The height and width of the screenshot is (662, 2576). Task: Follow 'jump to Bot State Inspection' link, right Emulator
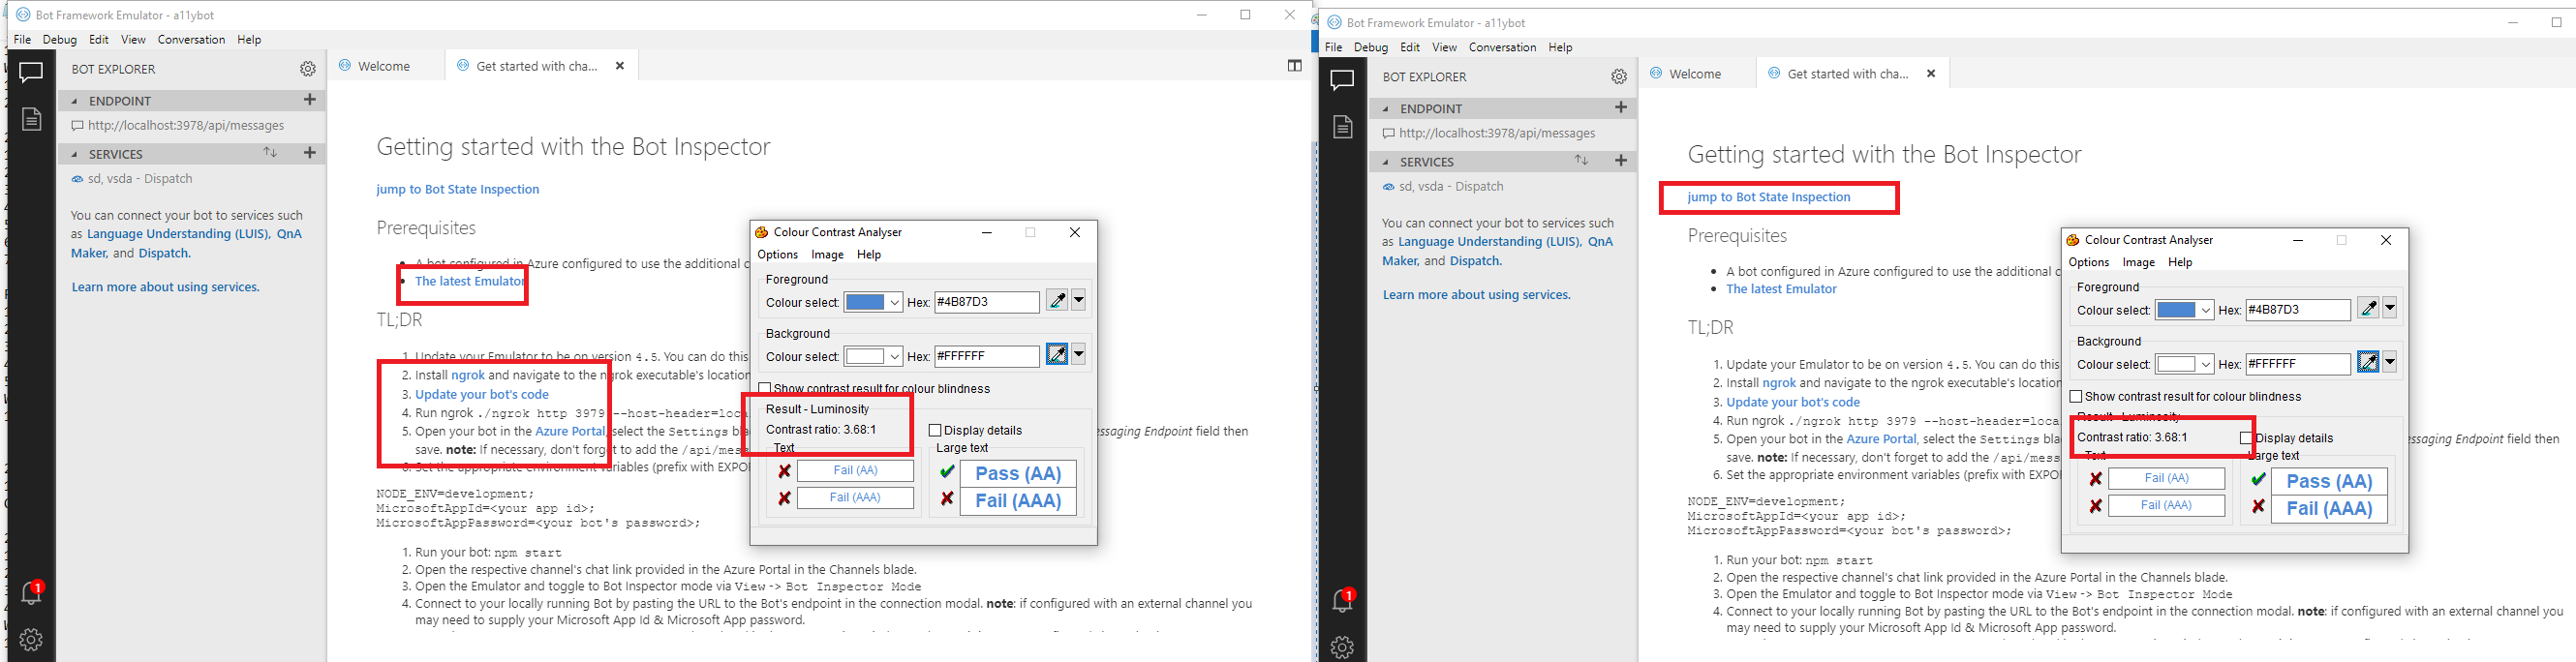pos(1769,197)
